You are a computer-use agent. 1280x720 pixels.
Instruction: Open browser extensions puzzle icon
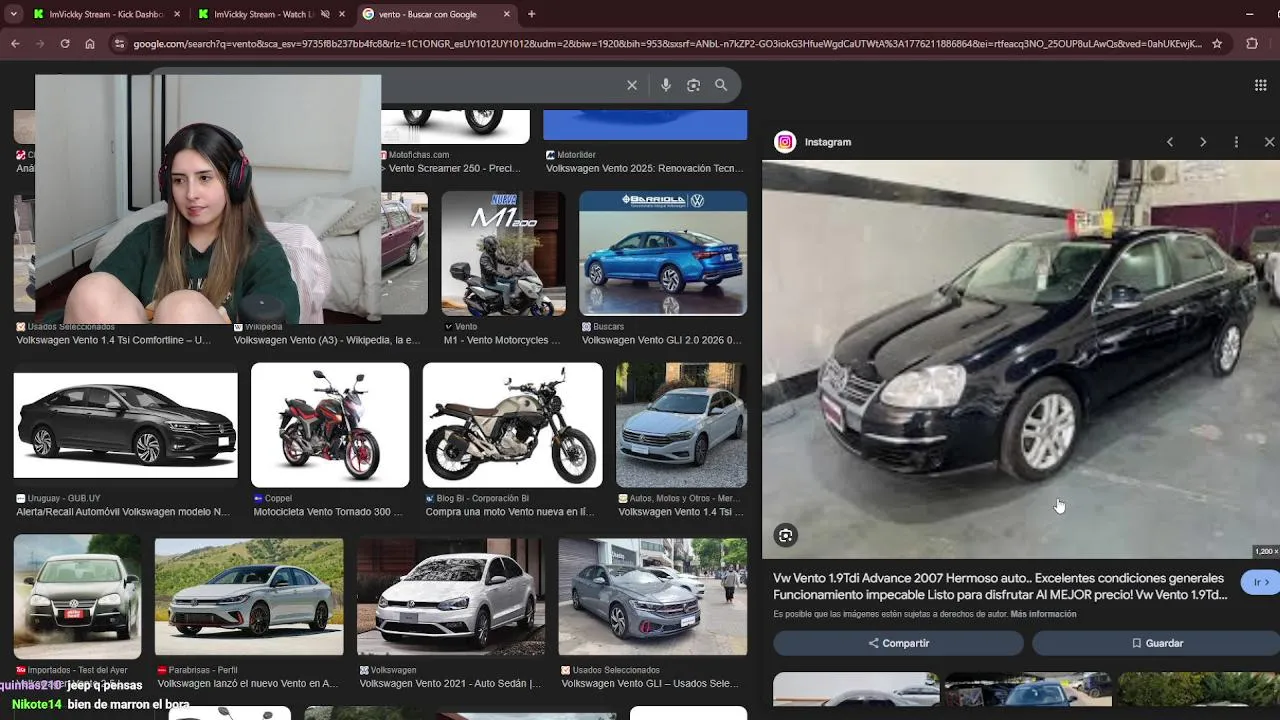tap(1252, 44)
